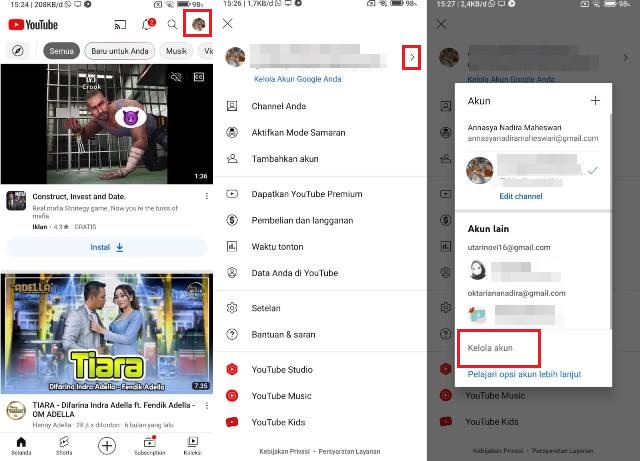Tap the YouTube logo in the header
The image size is (640, 461).
(33, 24)
